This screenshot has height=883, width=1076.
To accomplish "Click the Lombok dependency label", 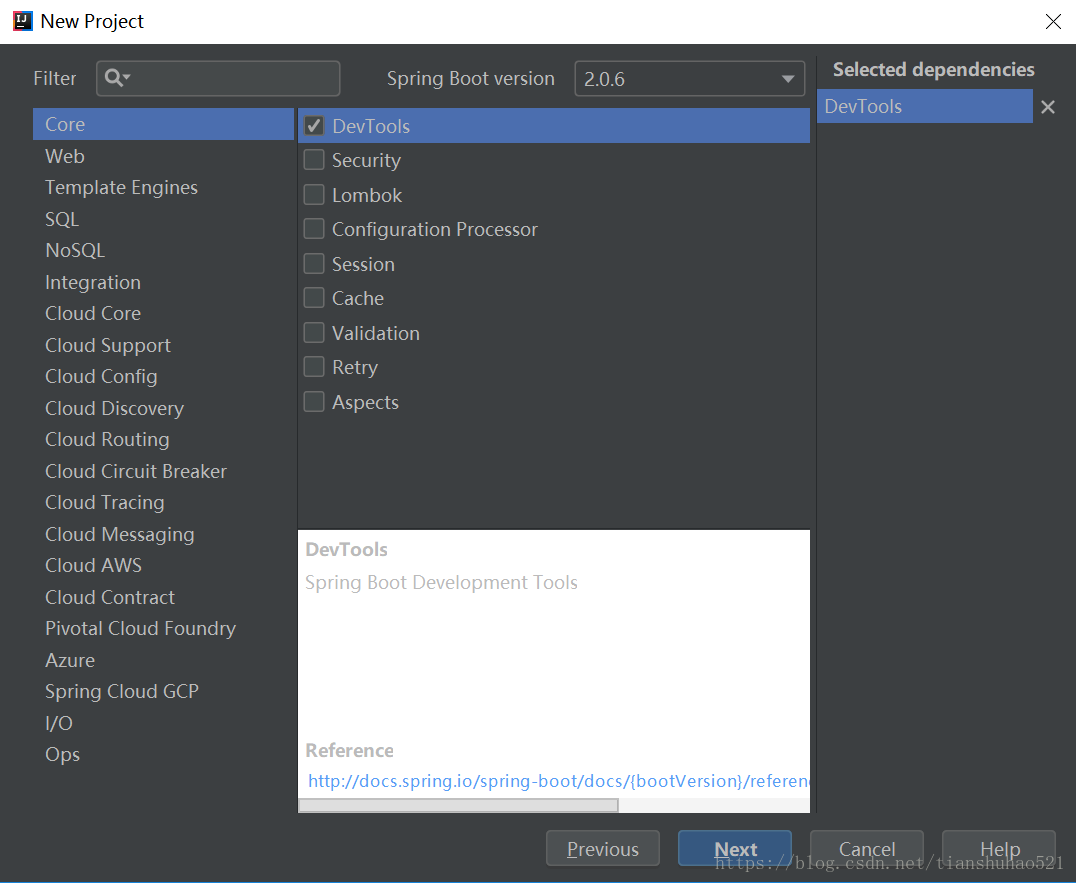I will [x=367, y=196].
